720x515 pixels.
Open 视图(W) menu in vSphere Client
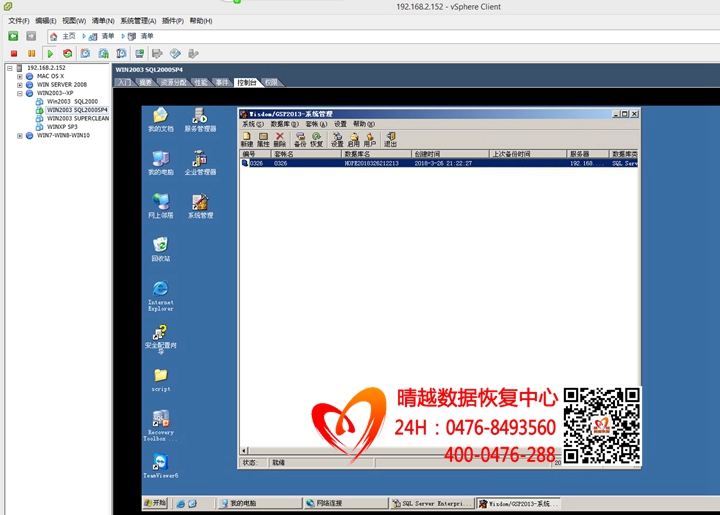point(74,21)
